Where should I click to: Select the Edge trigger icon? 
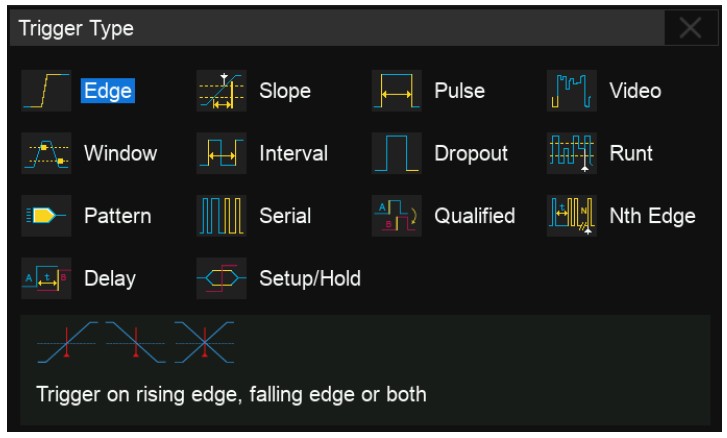point(46,91)
